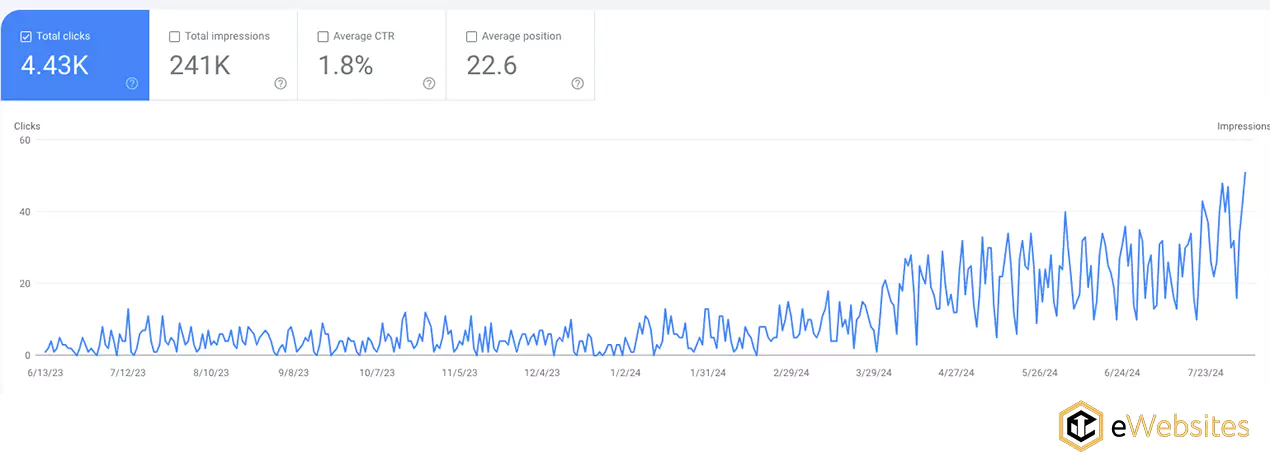Click the 6/13/23 date label
The height and width of the screenshot is (461, 1270).
[44, 373]
